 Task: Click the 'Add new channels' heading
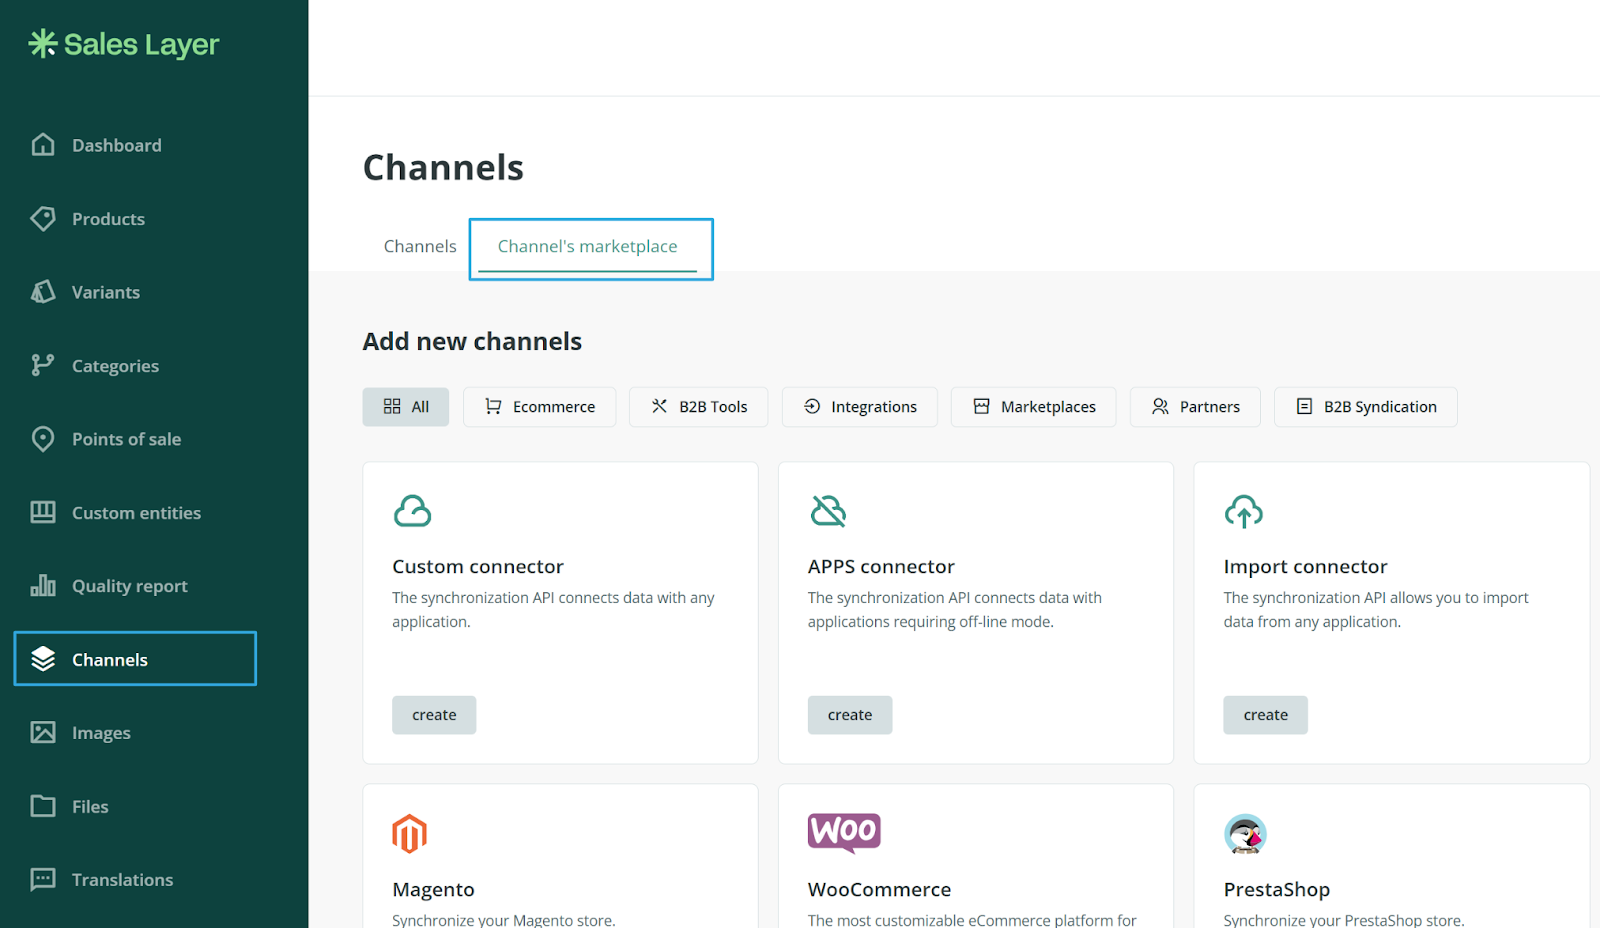pyautogui.click(x=472, y=341)
